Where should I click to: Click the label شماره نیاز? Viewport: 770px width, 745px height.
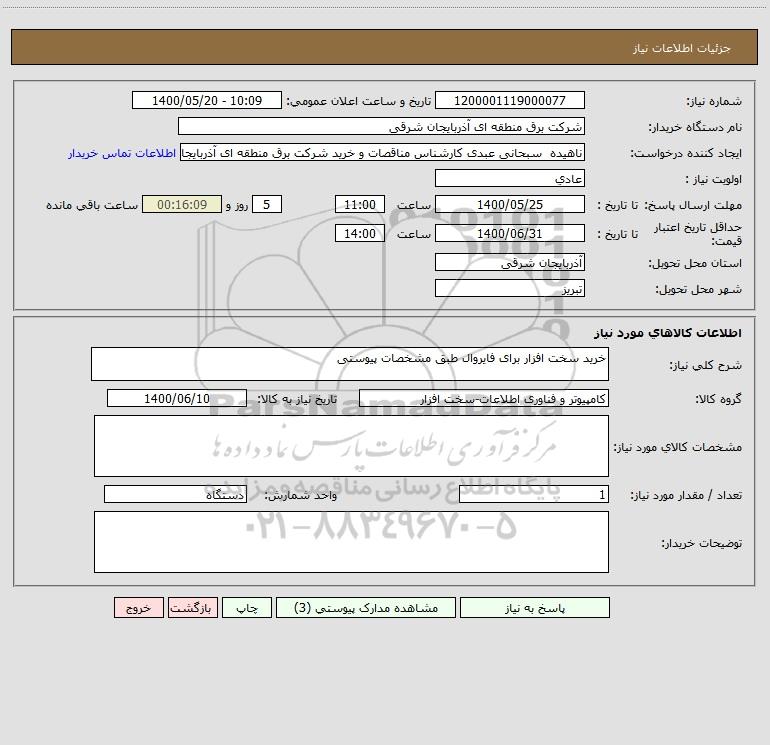pos(714,102)
